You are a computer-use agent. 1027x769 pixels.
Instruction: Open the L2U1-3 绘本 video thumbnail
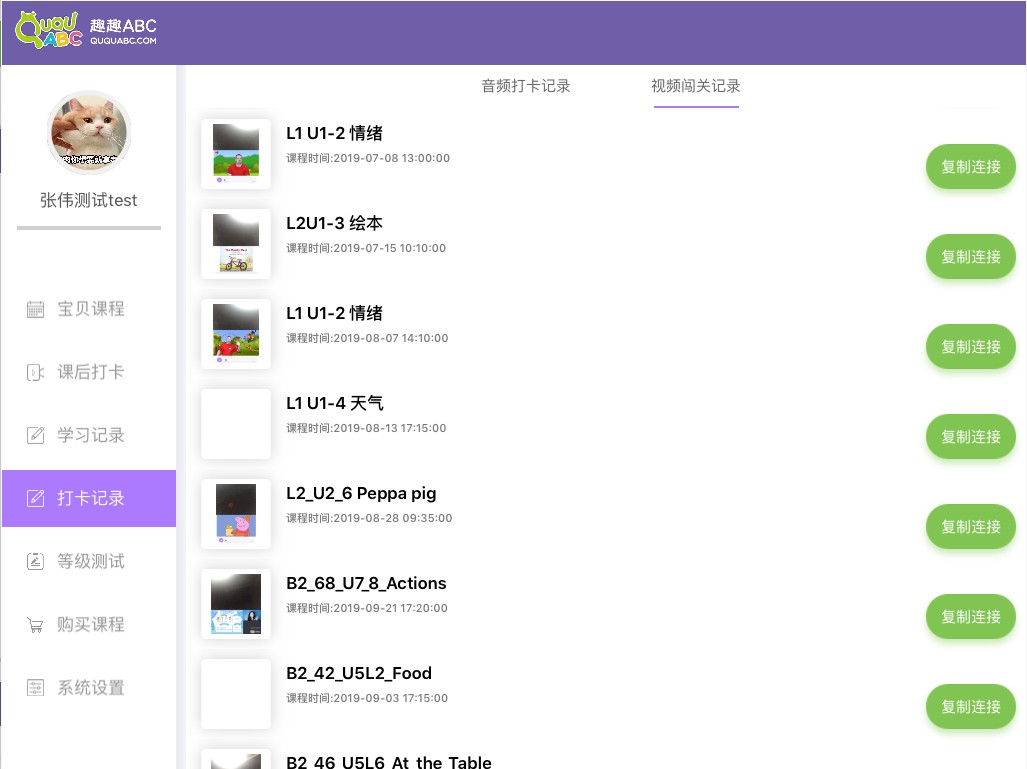(x=236, y=244)
